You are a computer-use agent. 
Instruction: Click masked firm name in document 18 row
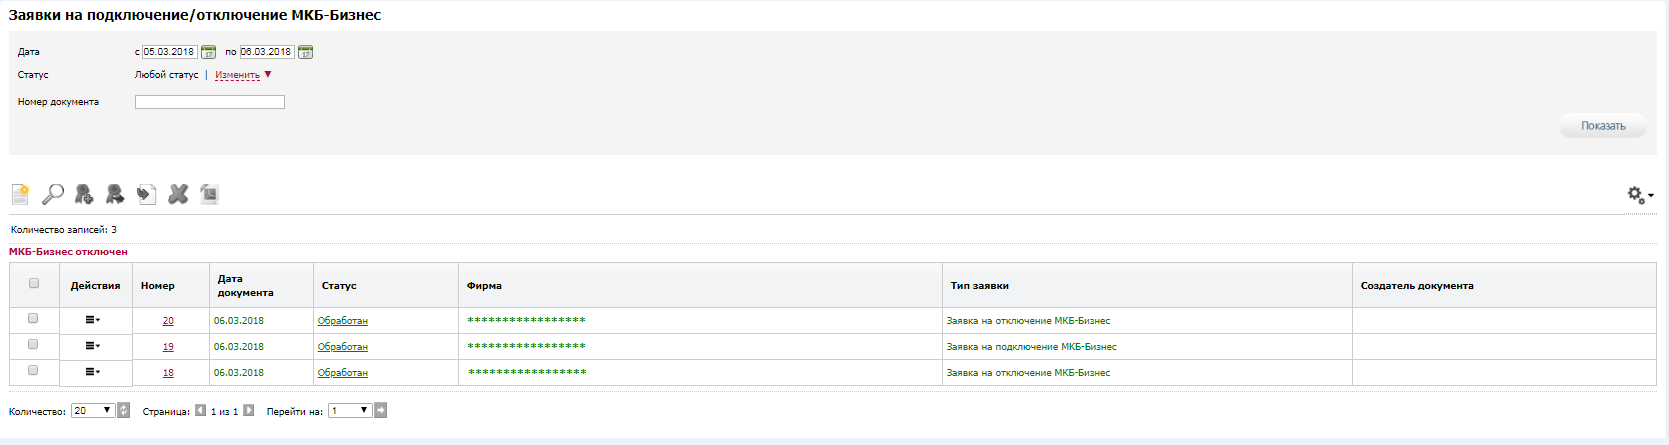click(x=527, y=372)
